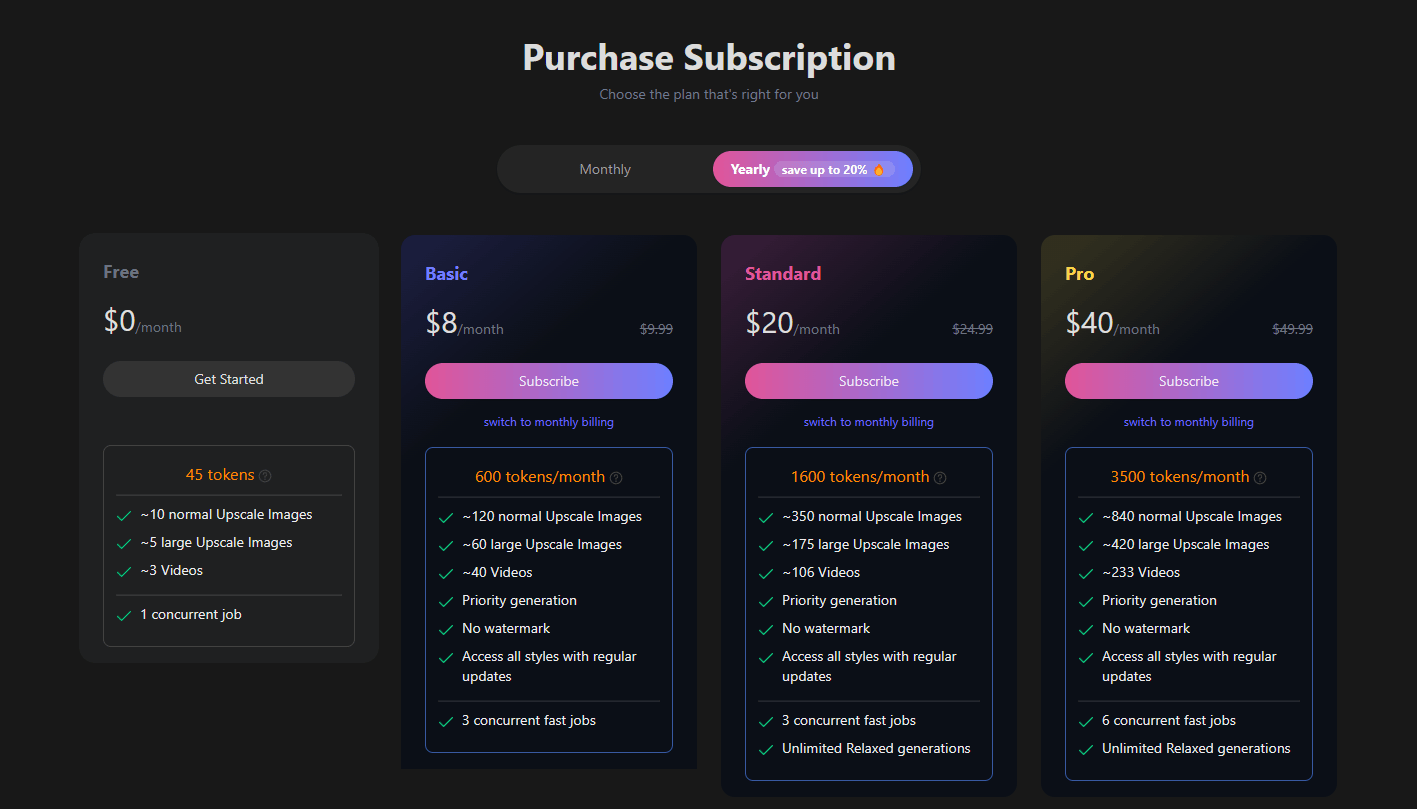This screenshot has width=1417, height=809.
Task: Click Standard's switch to monthly billing link
Action: 869,422
